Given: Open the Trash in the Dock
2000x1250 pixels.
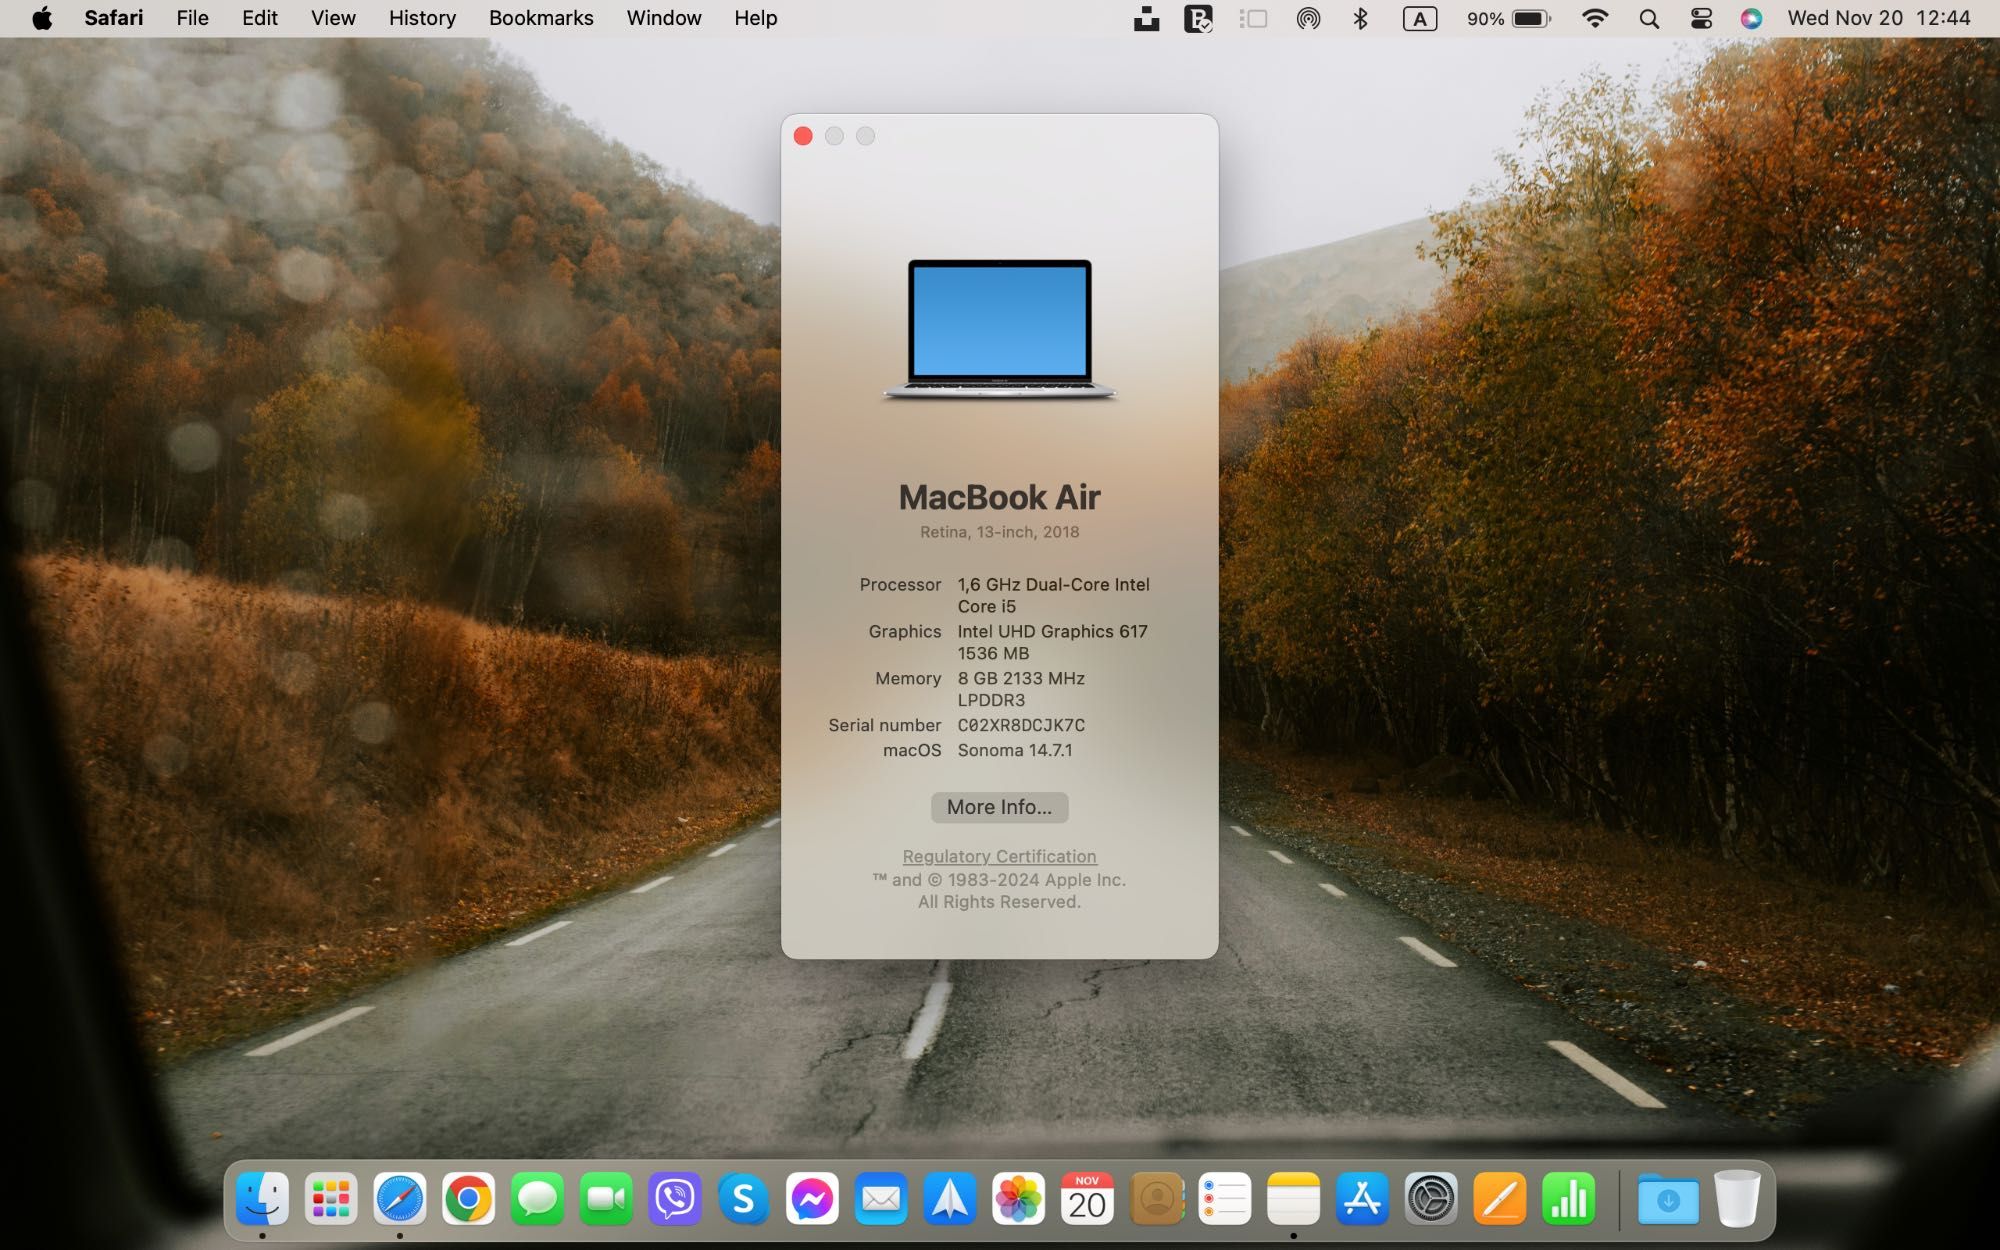Looking at the screenshot, I should click(1737, 1198).
